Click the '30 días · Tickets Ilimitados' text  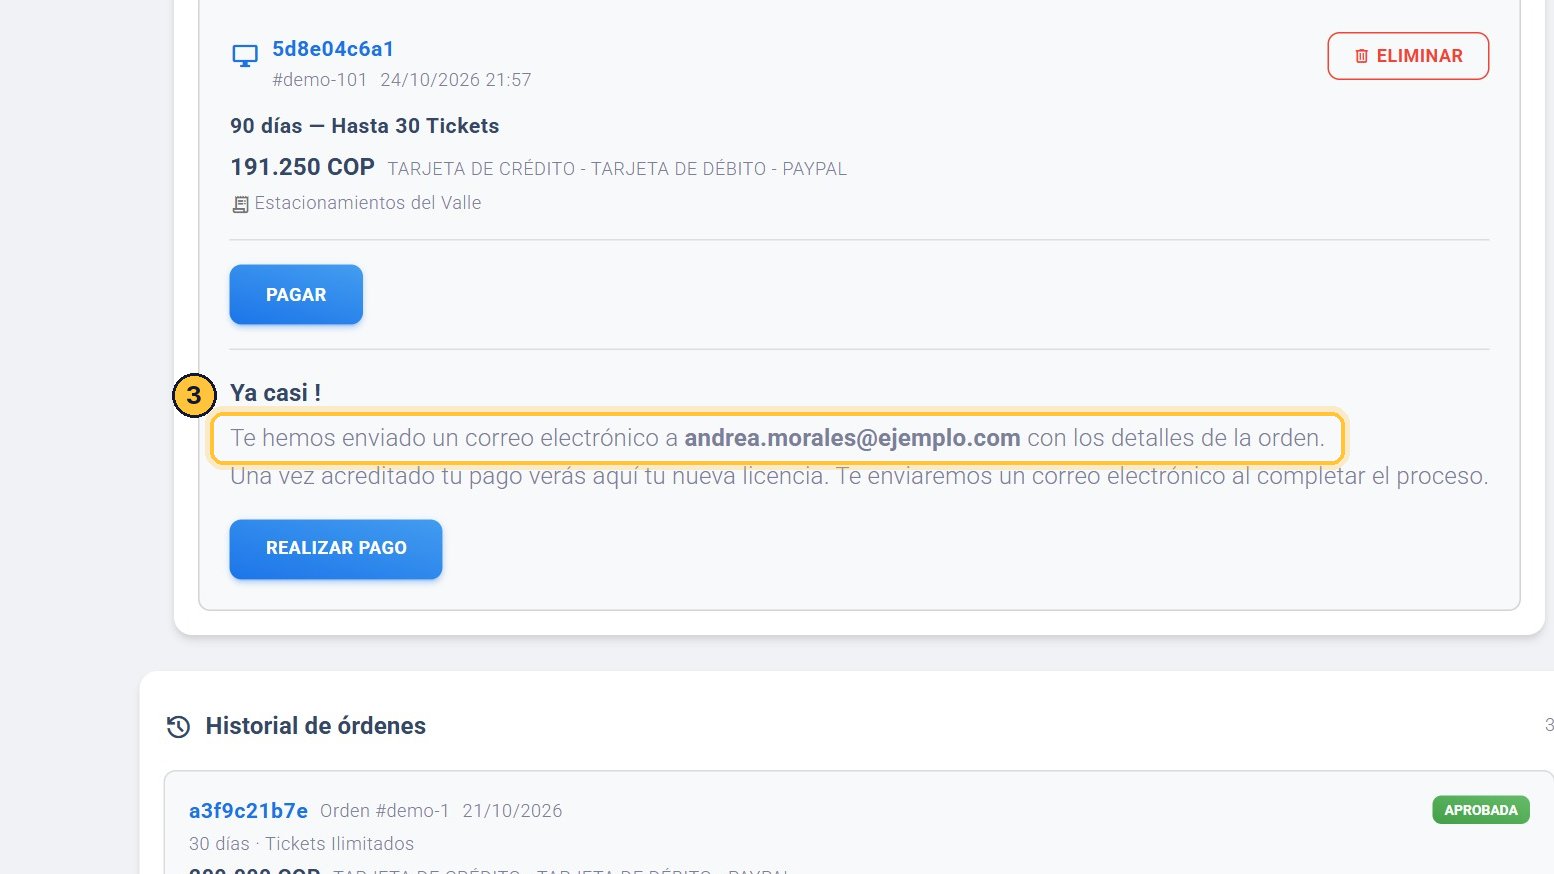coord(301,844)
